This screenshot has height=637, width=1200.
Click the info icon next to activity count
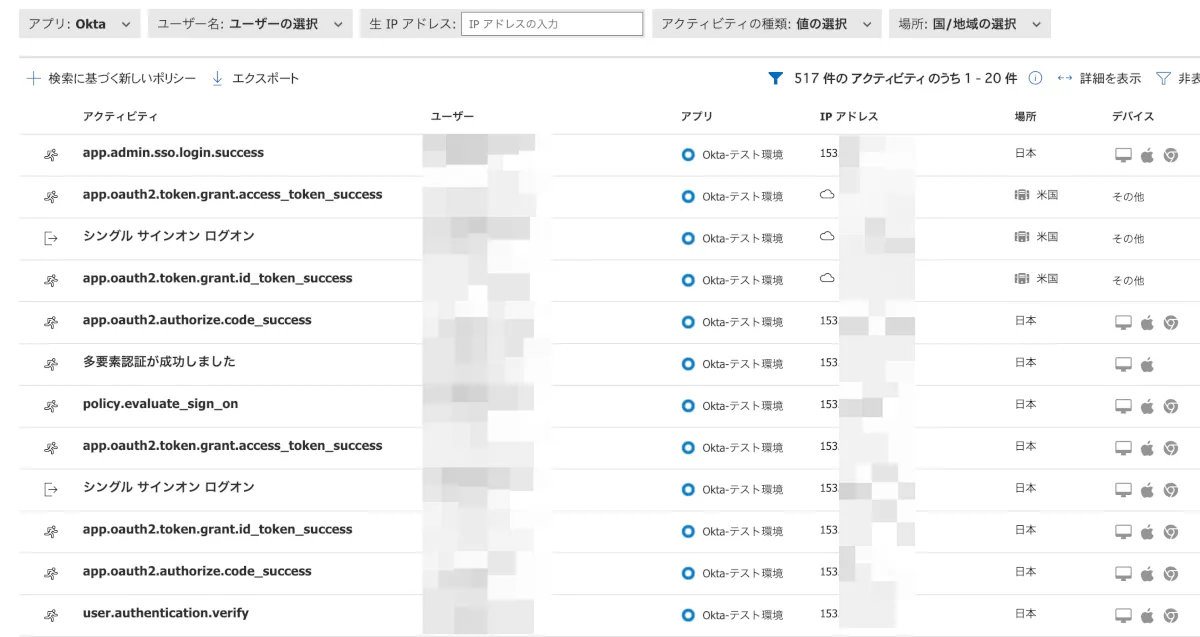(1035, 78)
